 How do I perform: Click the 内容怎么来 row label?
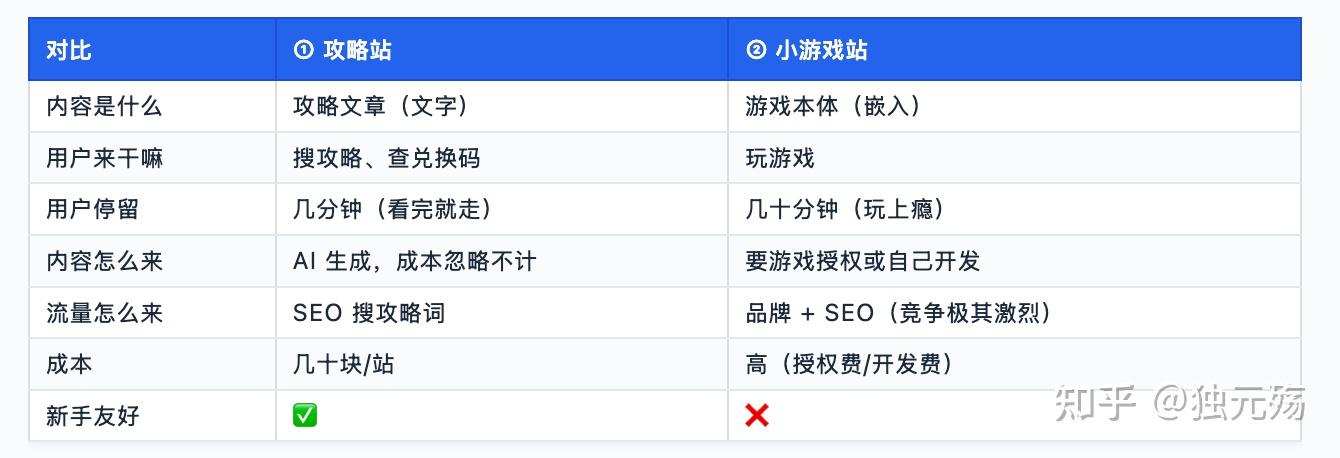(104, 261)
